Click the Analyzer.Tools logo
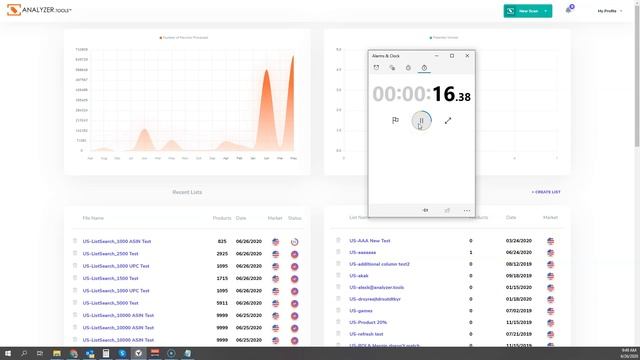The height and width of the screenshot is (360, 640). (x=39, y=10)
